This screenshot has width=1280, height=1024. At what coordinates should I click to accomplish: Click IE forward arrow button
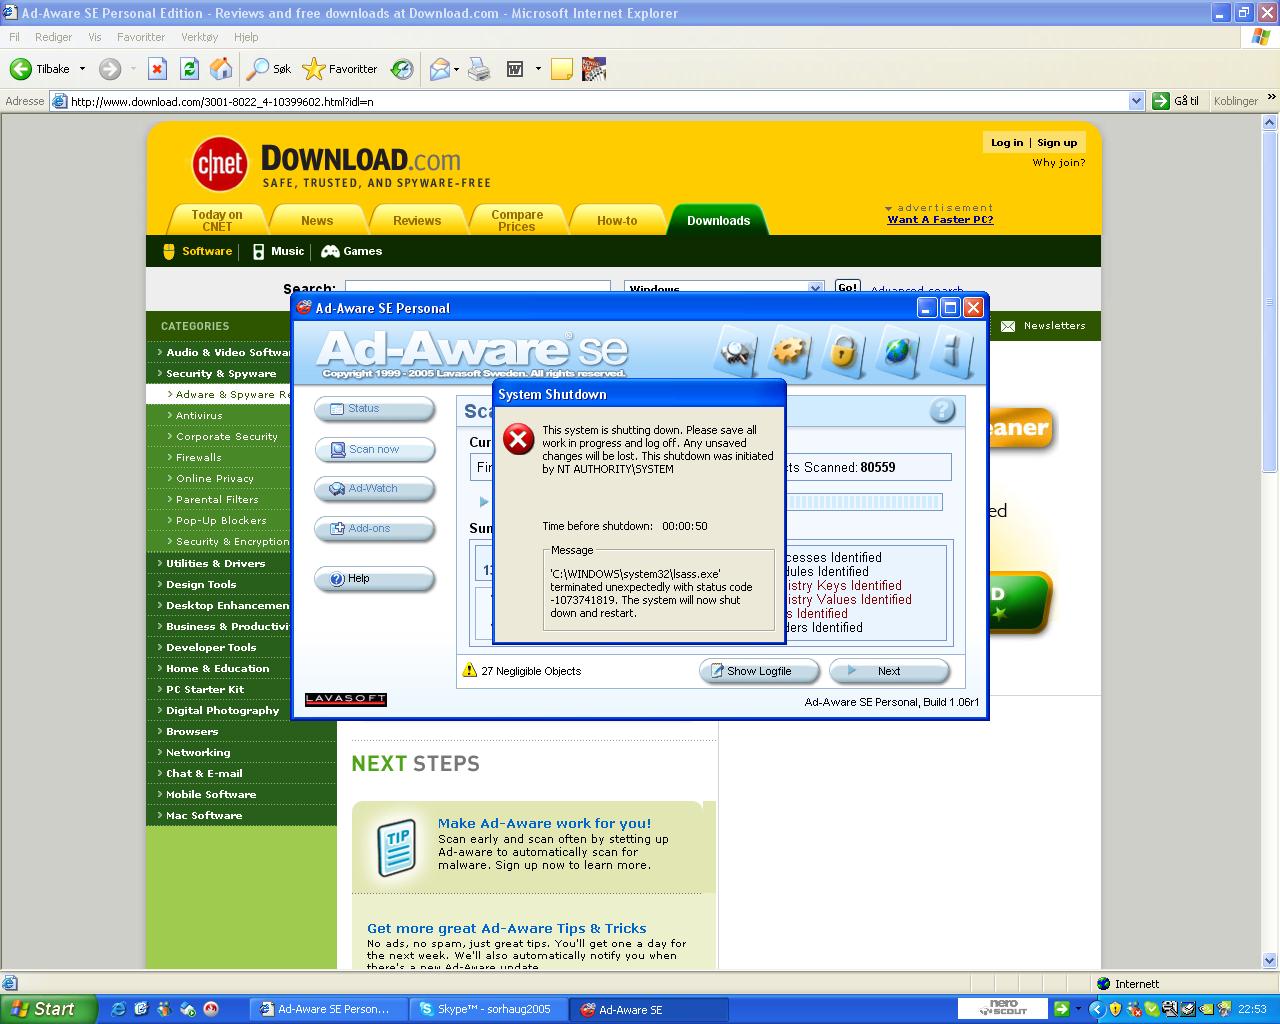(110, 69)
